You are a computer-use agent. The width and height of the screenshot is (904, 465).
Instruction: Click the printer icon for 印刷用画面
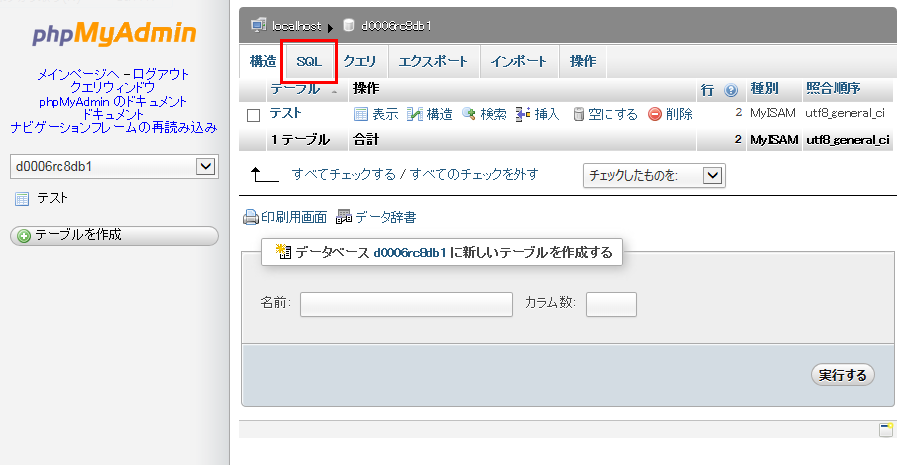click(251, 217)
